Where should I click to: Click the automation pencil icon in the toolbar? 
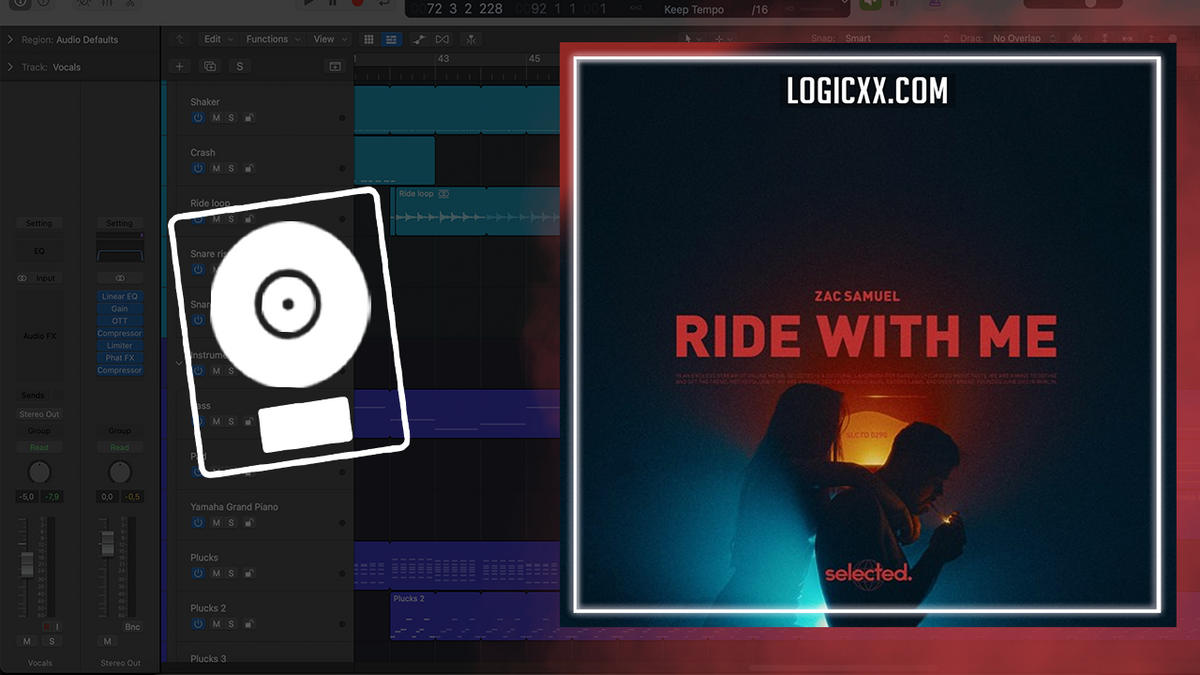pos(420,39)
